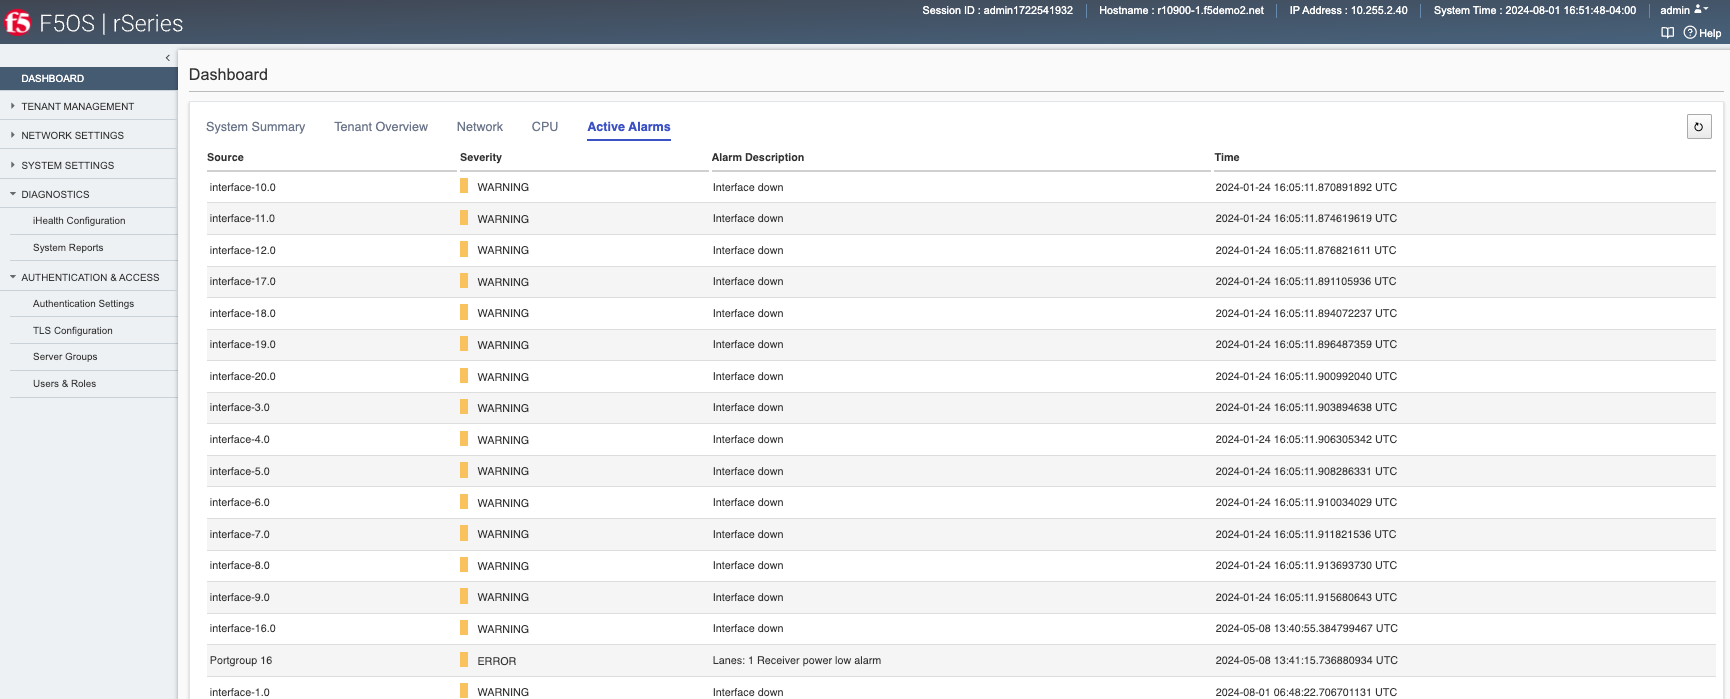Image resolution: width=1730 pixels, height=699 pixels.
Task: Click the warning severity marker for interface-16.0
Action: pos(464,628)
